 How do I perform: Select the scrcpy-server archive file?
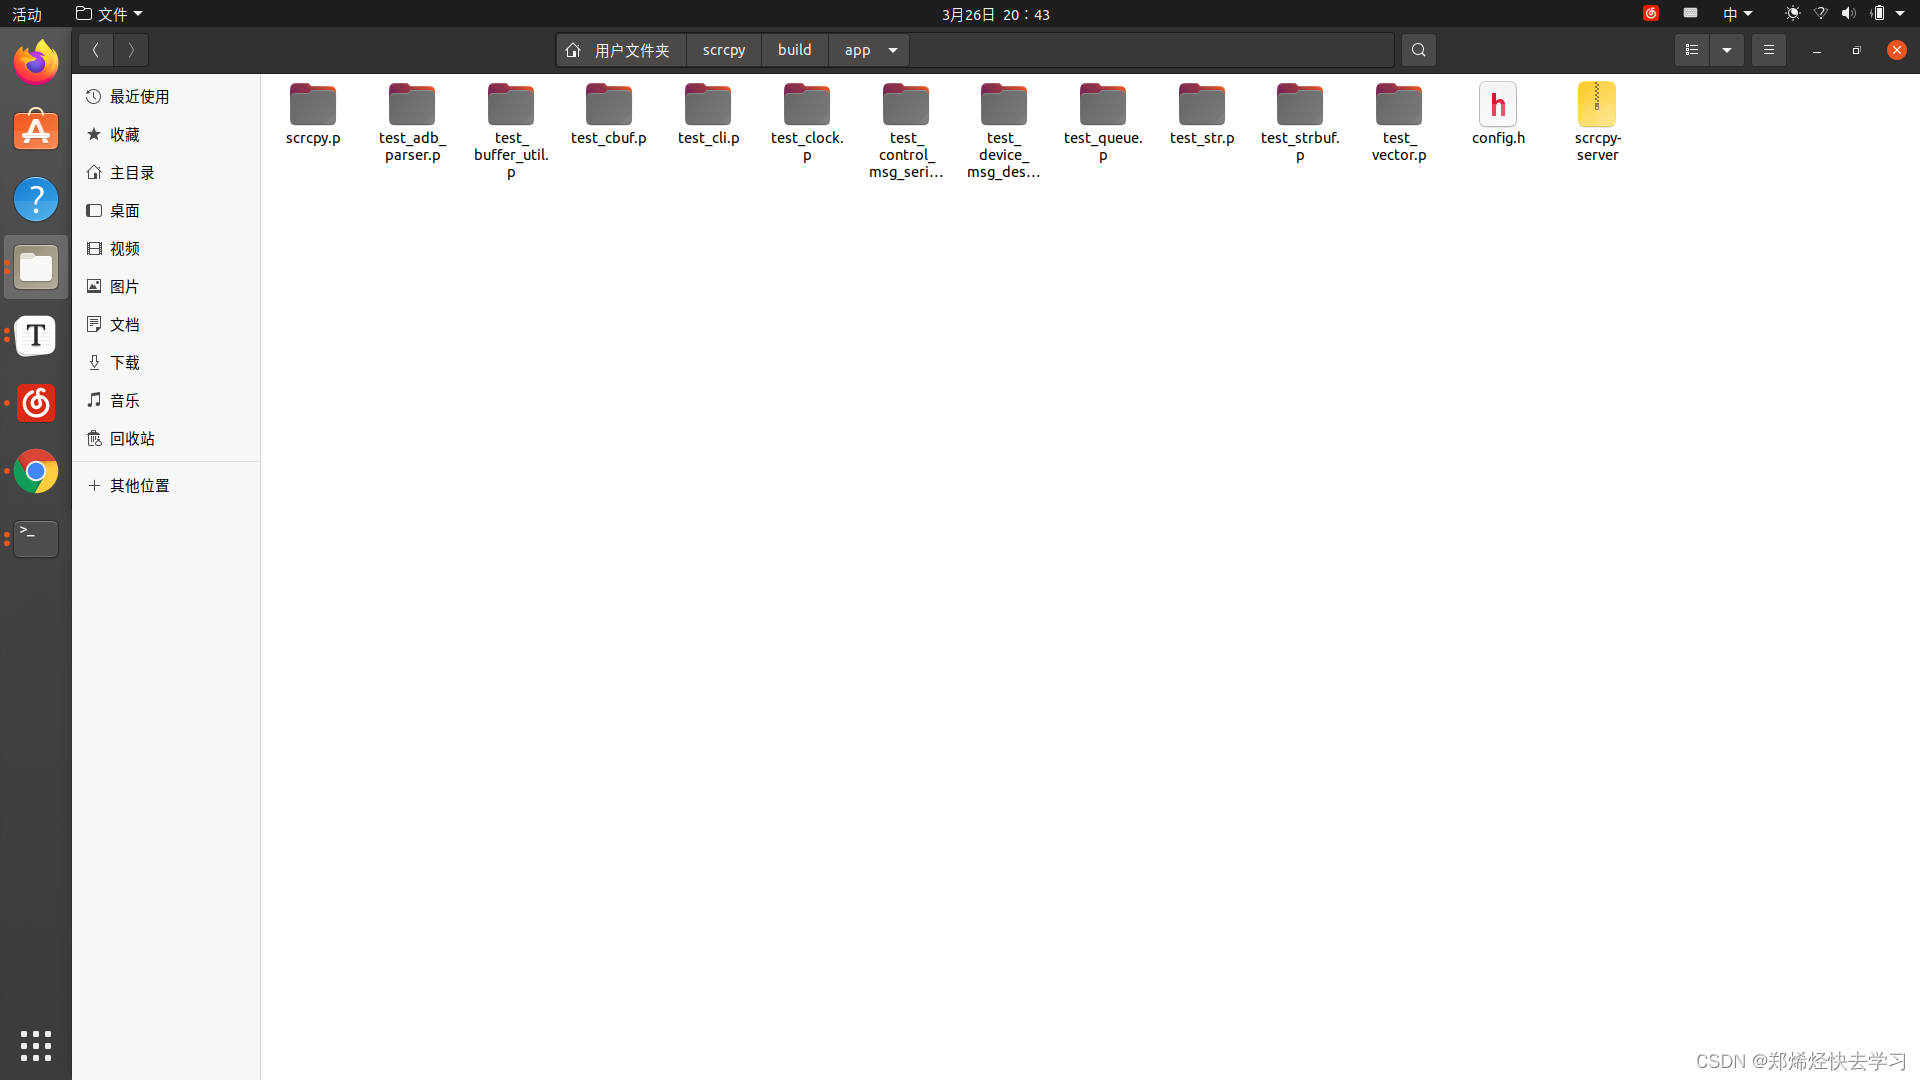point(1597,122)
